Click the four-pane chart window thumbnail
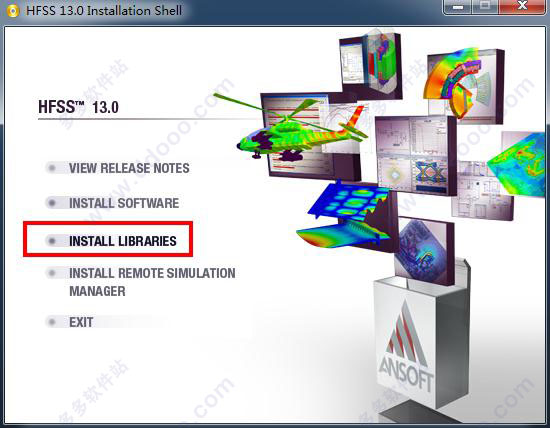 [416, 155]
